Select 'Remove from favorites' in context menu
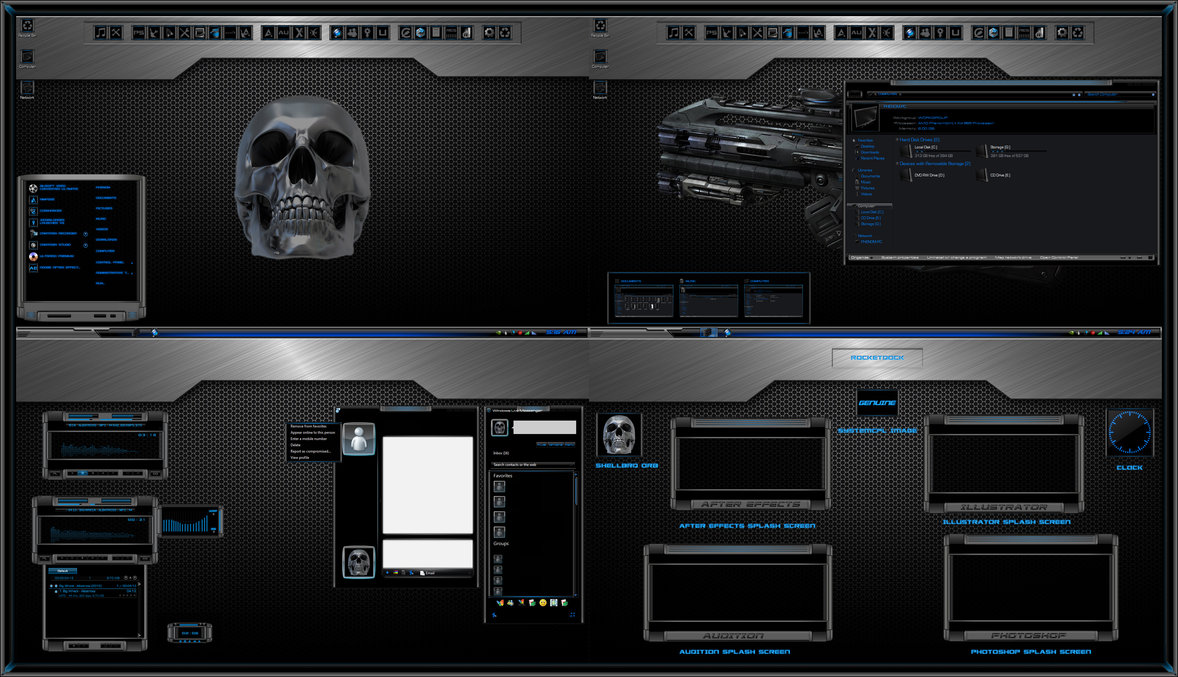 (x=309, y=426)
